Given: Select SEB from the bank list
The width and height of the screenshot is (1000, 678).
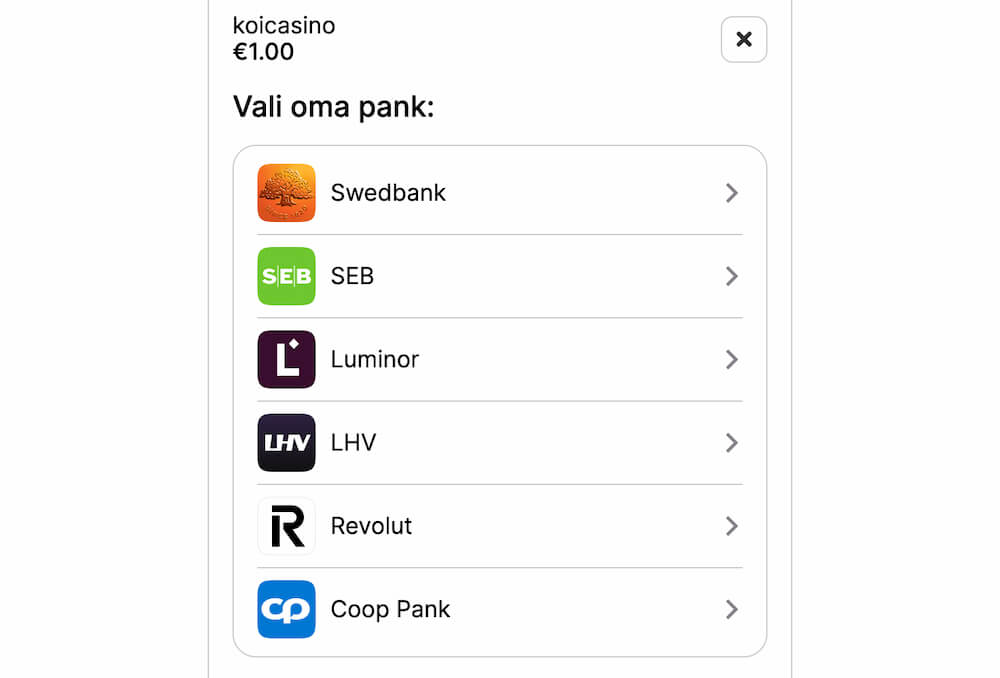Looking at the screenshot, I should click(x=450, y=276).
